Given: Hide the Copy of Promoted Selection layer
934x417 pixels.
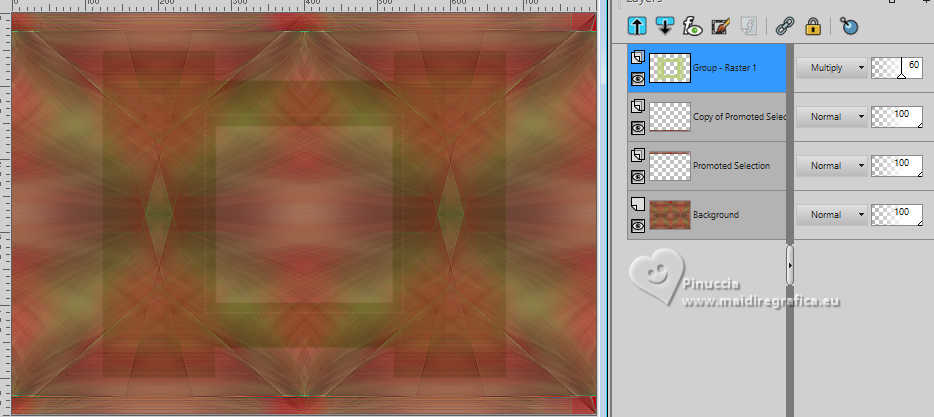Looking at the screenshot, I should (x=637, y=127).
